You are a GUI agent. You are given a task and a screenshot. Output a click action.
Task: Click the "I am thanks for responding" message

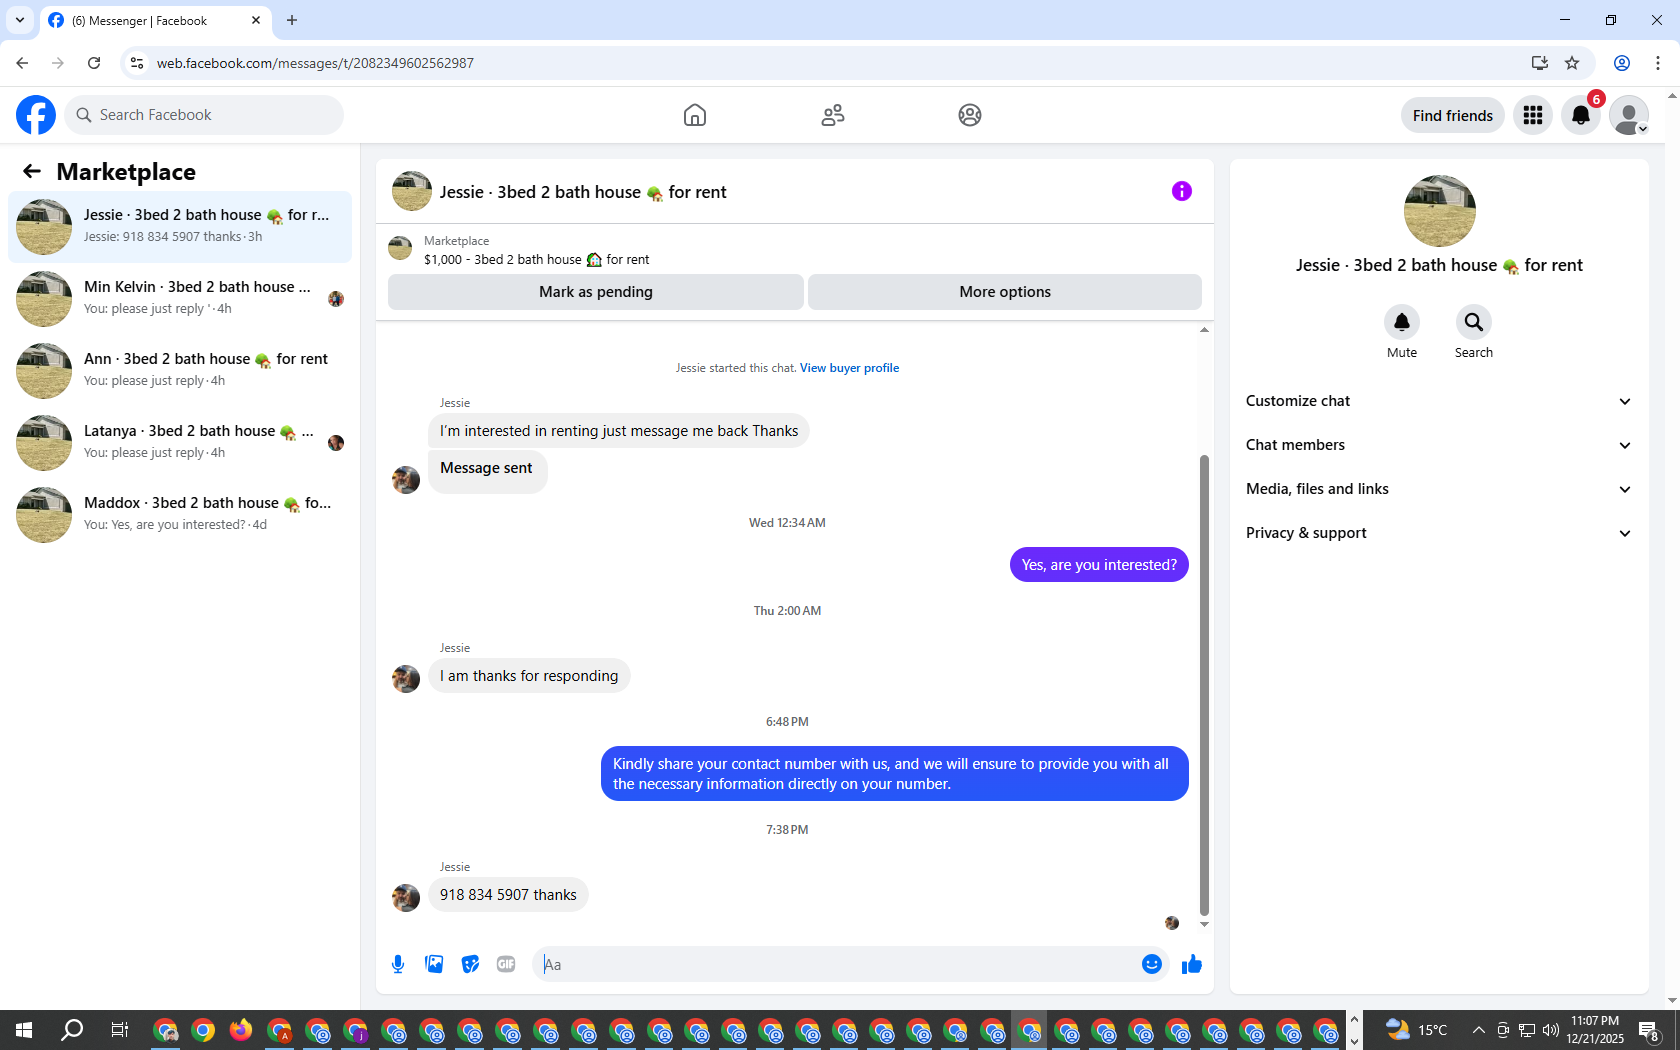click(529, 676)
